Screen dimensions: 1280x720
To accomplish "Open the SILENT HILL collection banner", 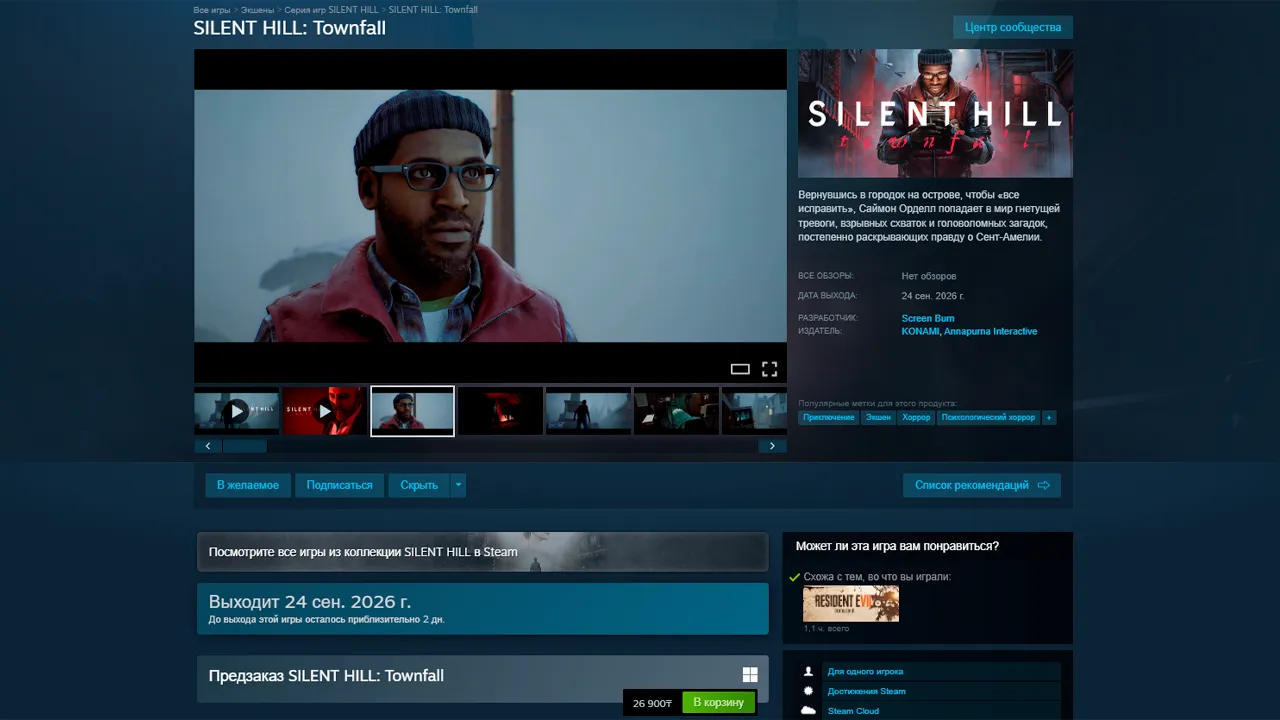I will [482, 552].
